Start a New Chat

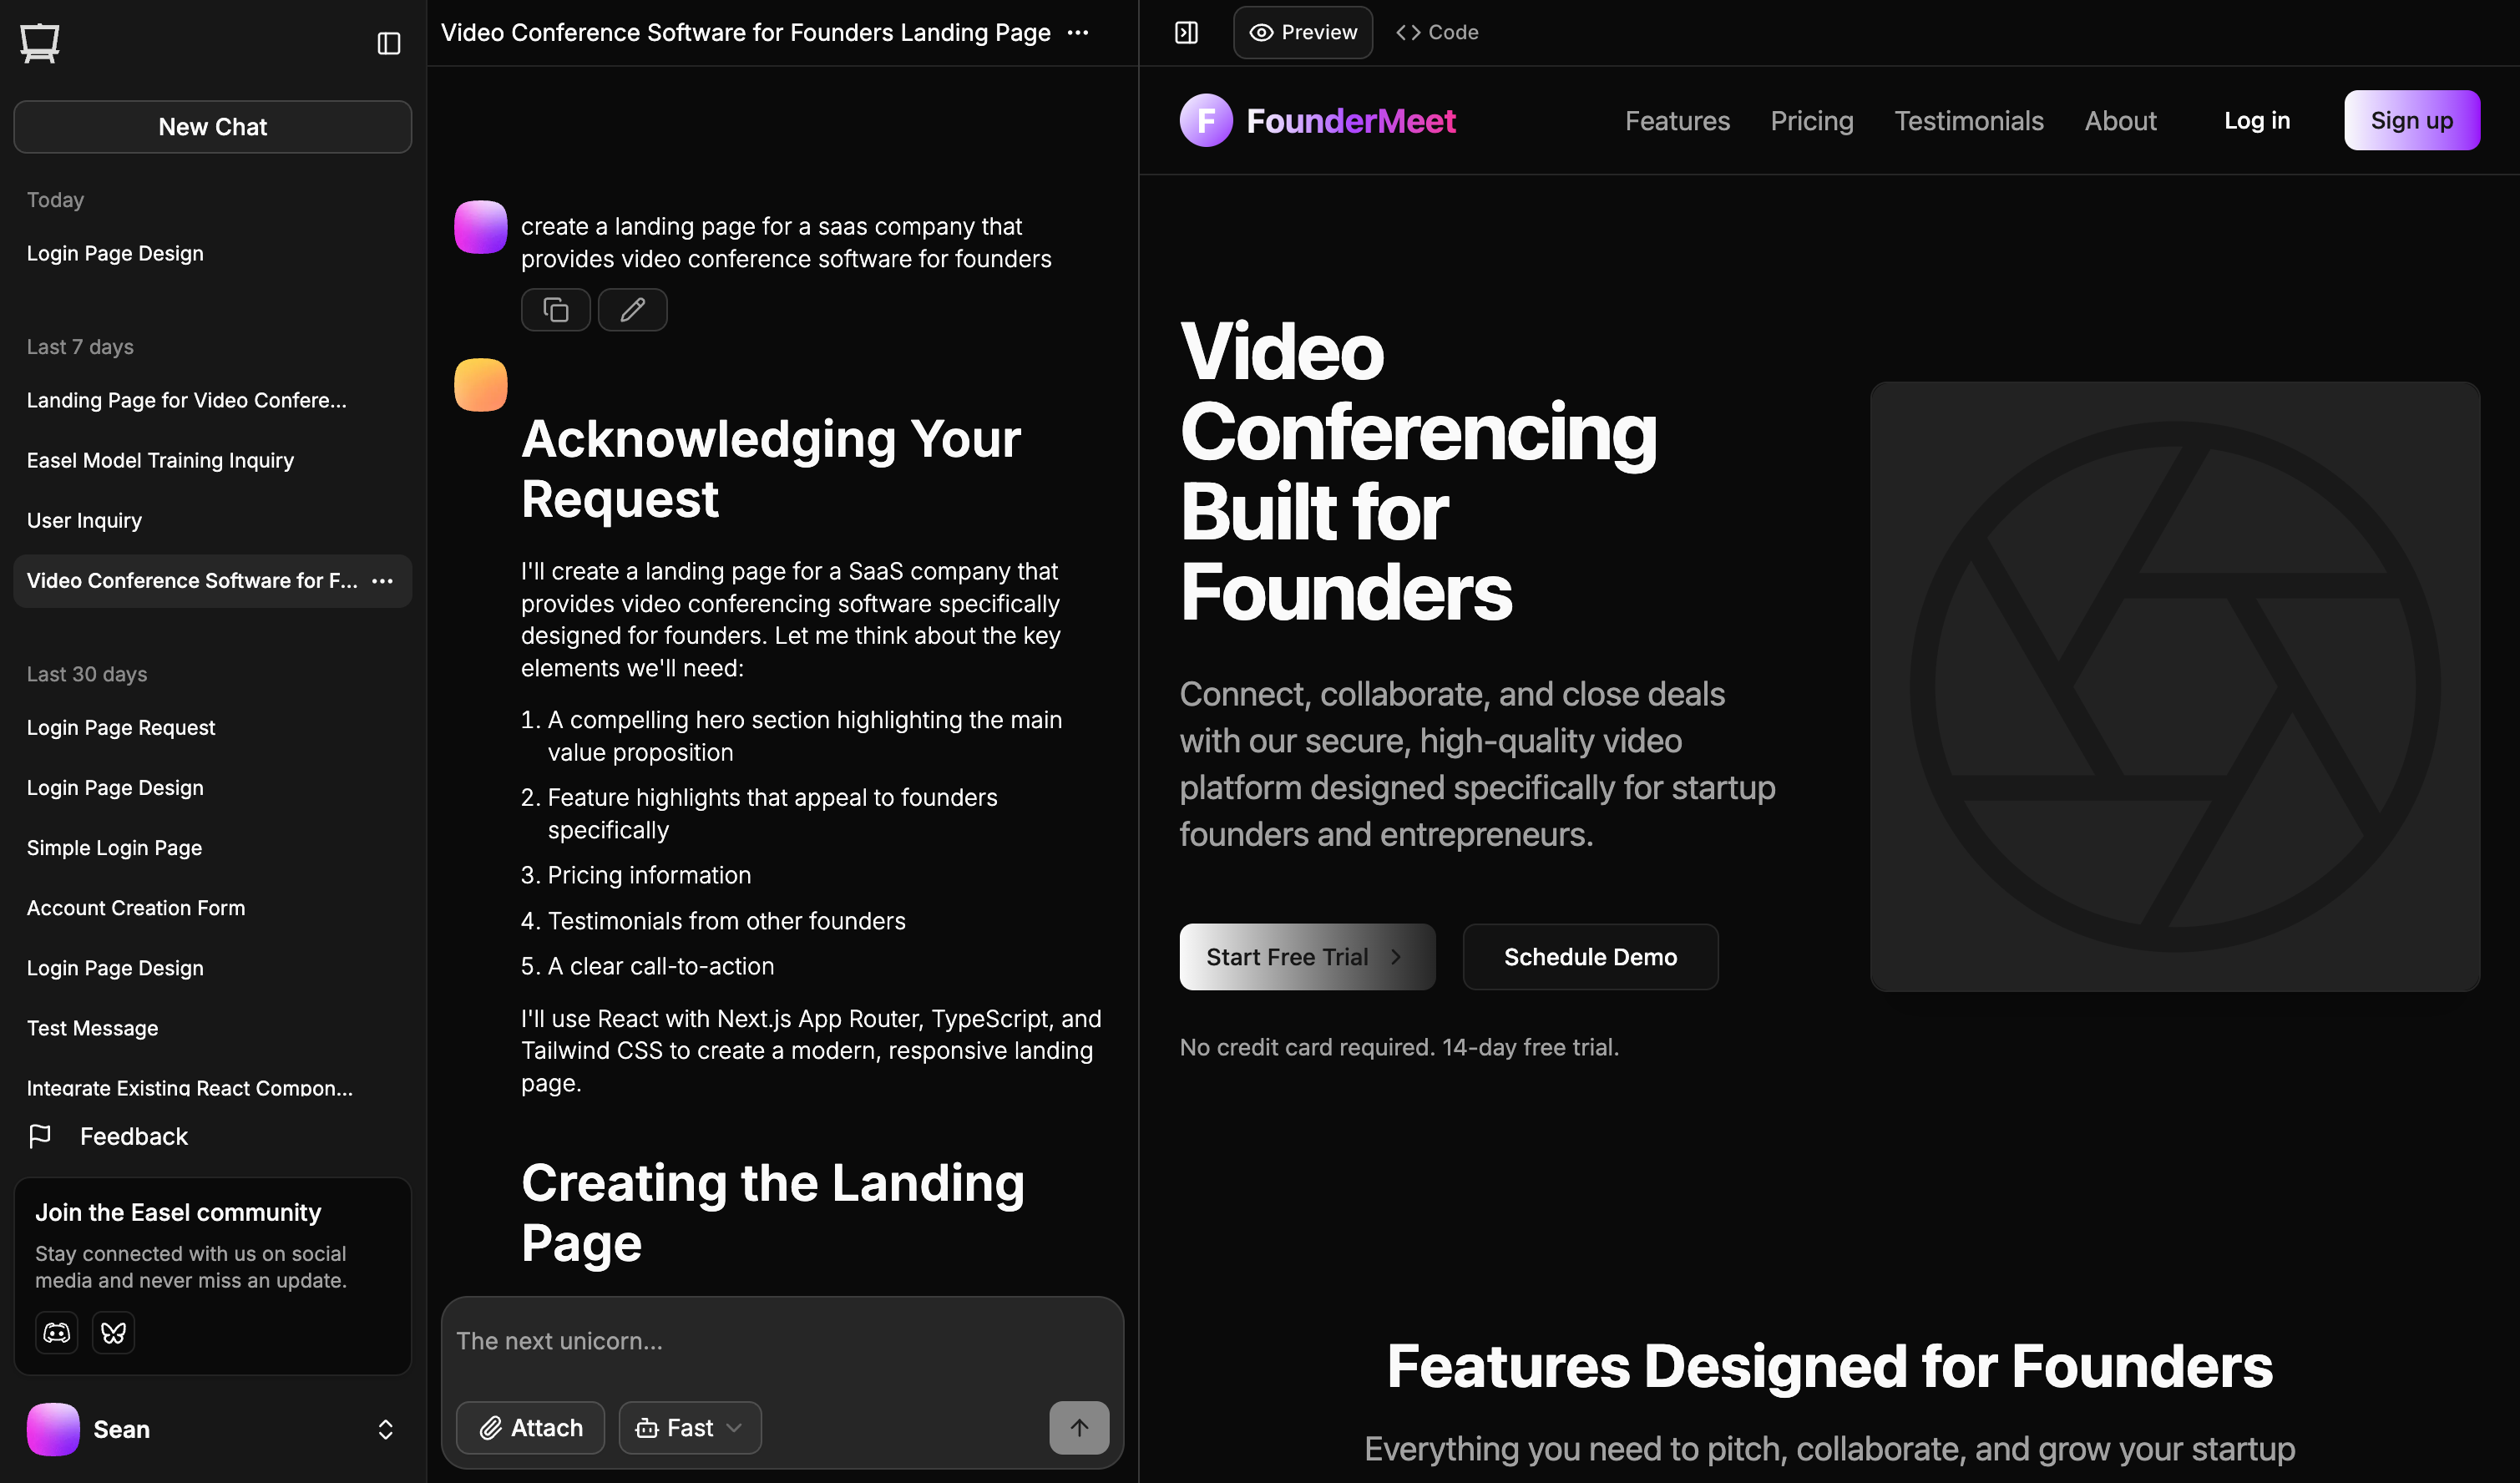[212, 126]
